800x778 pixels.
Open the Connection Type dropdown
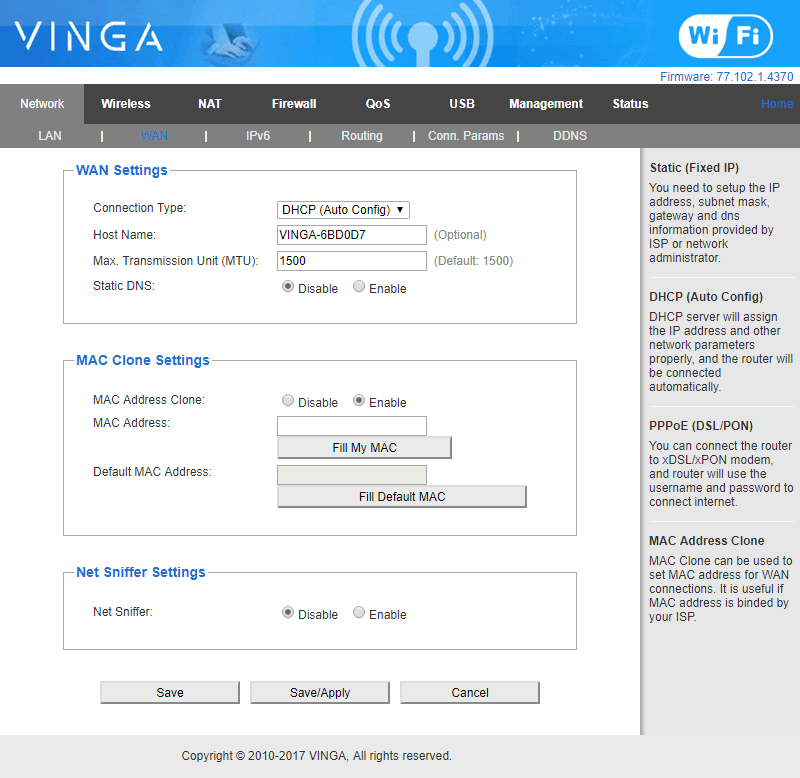[x=343, y=210]
